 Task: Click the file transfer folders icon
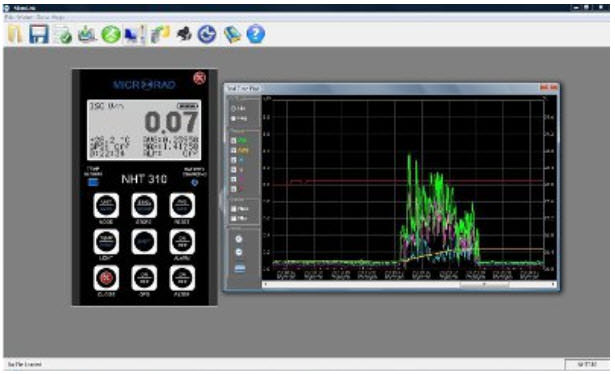(160, 34)
